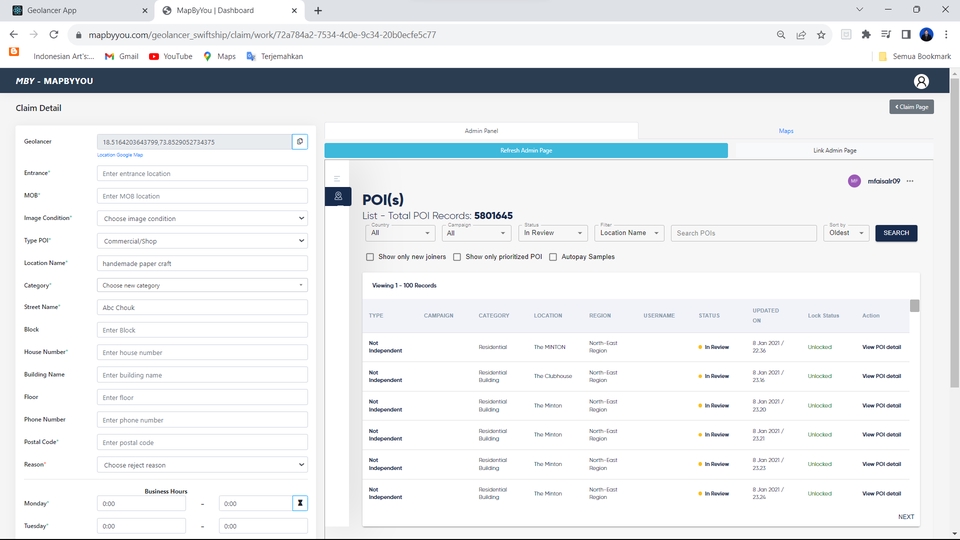960x540 pixels.
Task: Click the hourglass icon next to Monday hours
Action: coord(300,503)
